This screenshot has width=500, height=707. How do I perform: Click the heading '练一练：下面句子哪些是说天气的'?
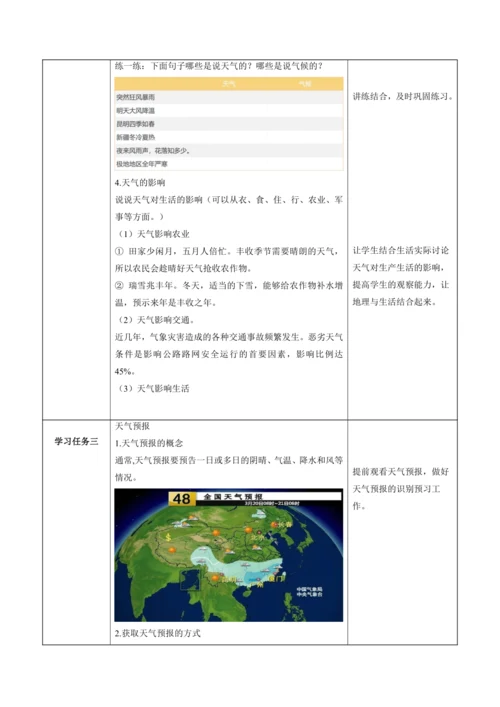pos(219,66)
